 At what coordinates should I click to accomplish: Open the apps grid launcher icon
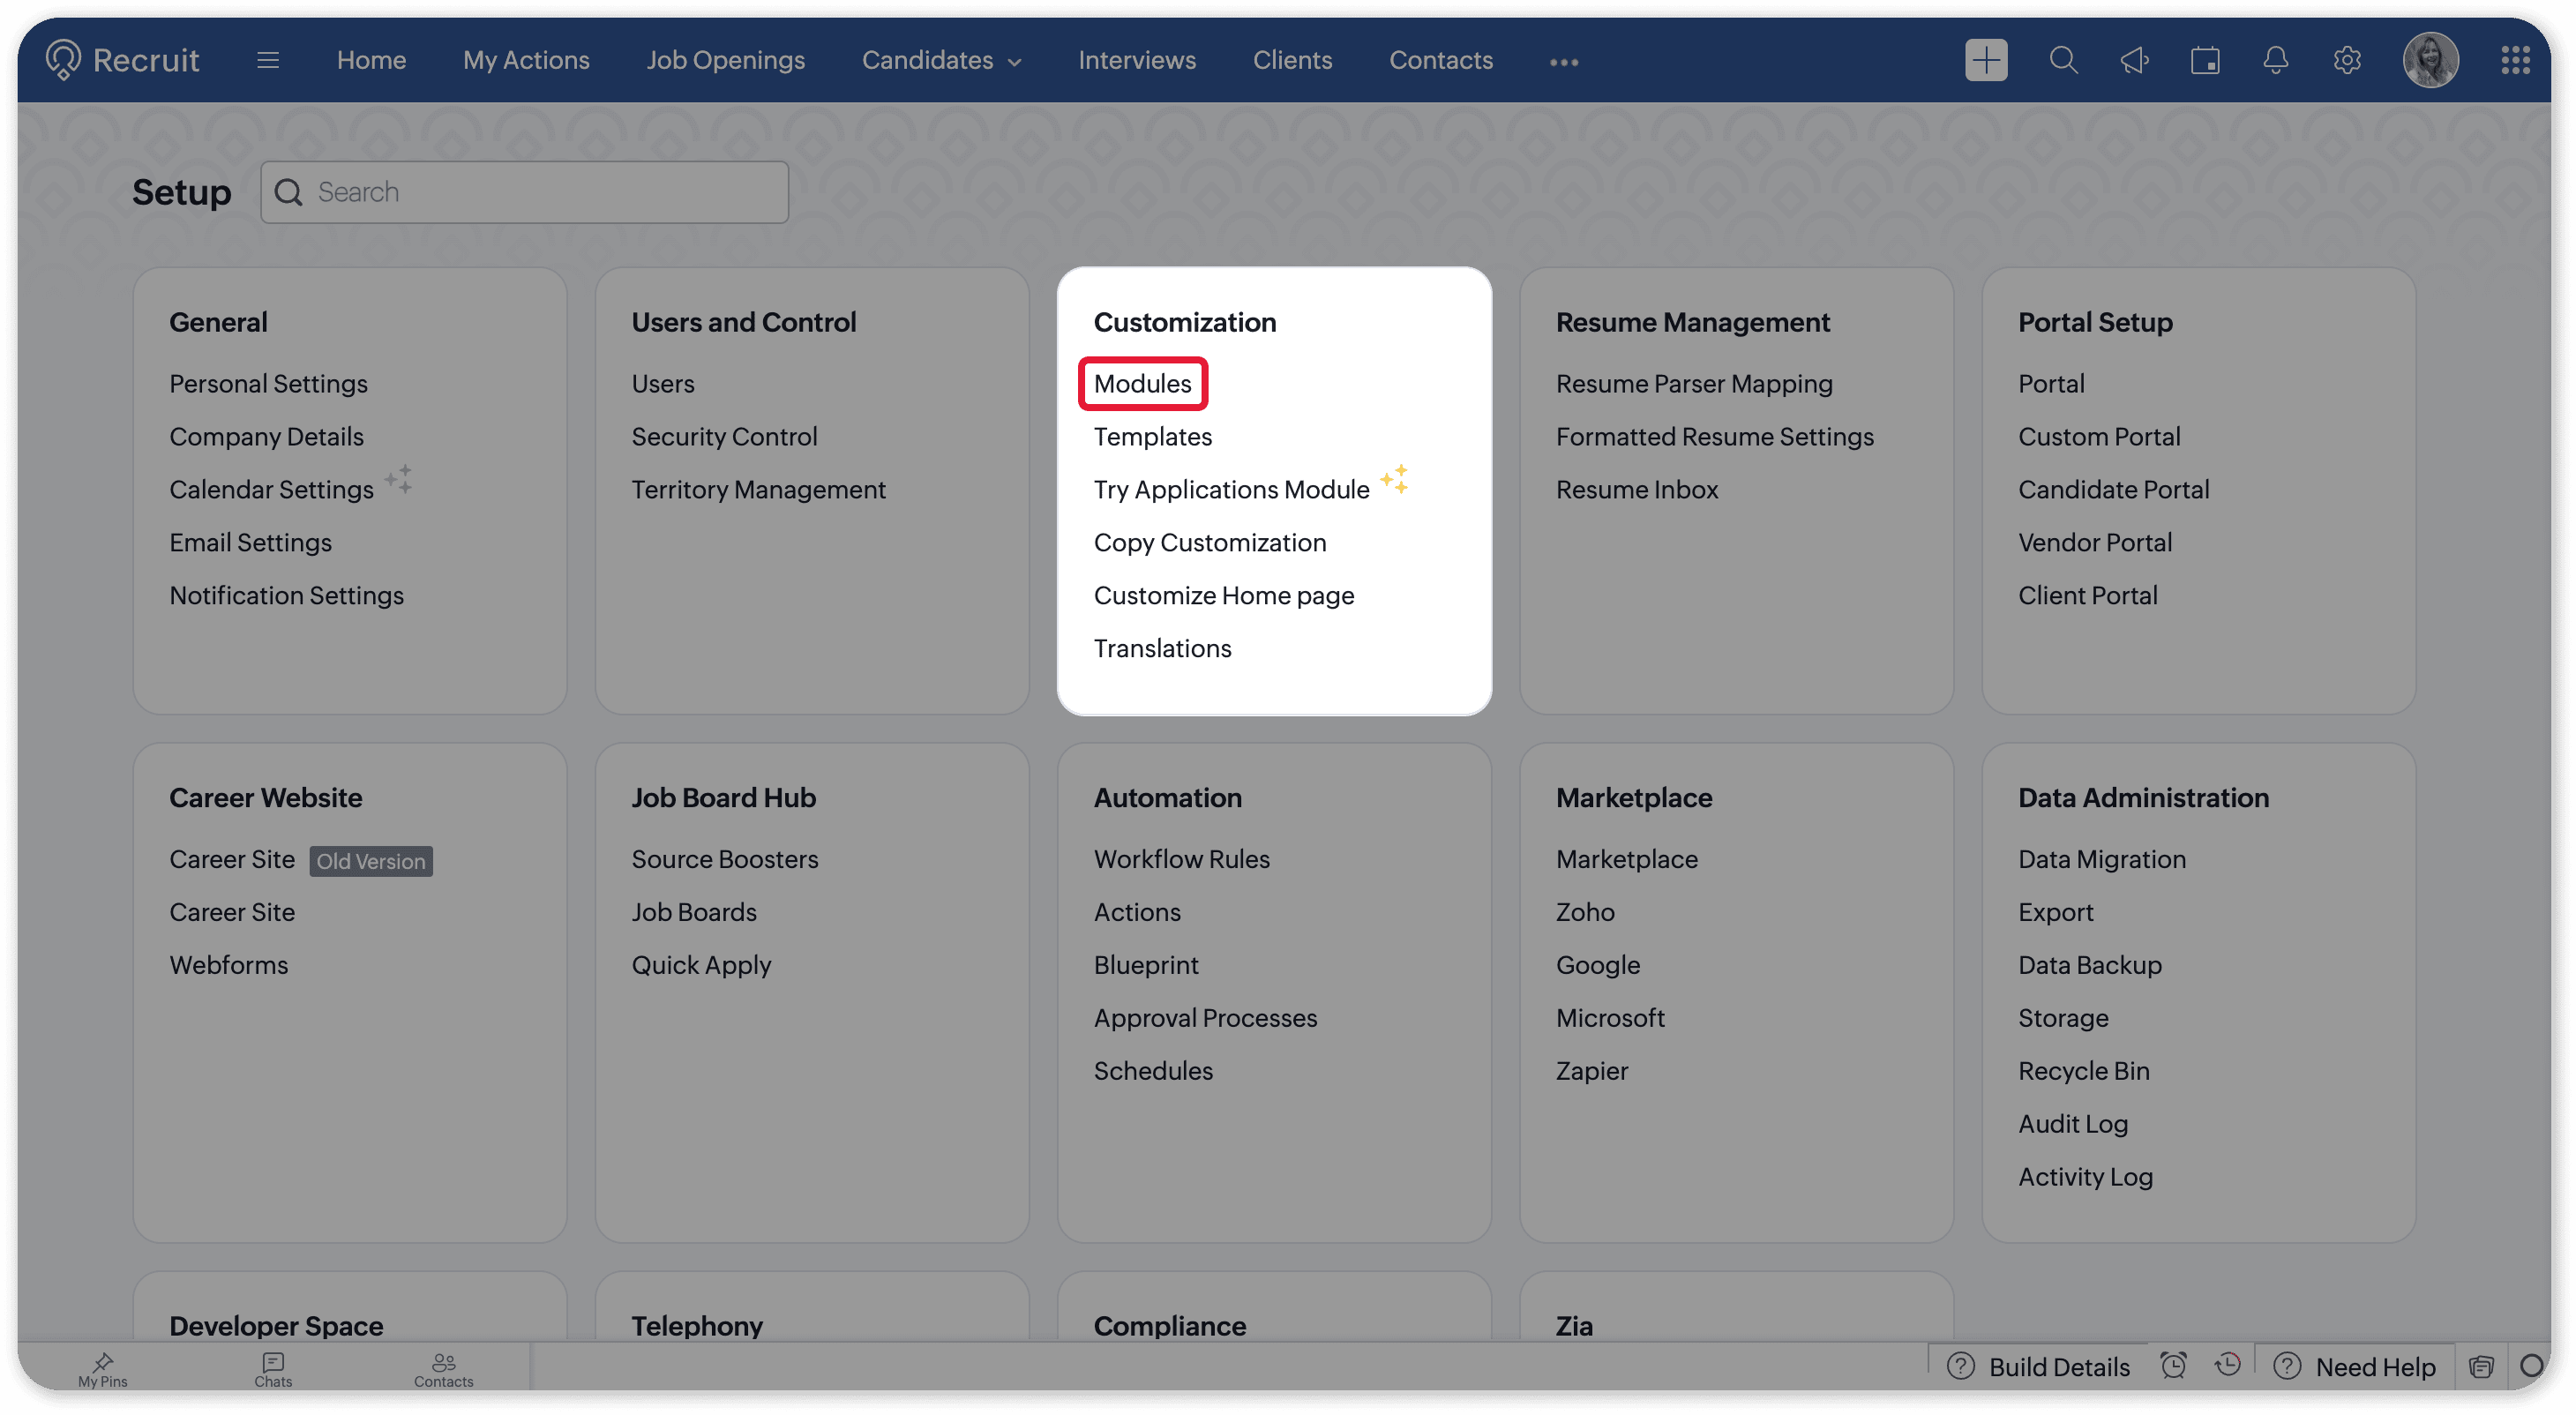point(2515,60)
